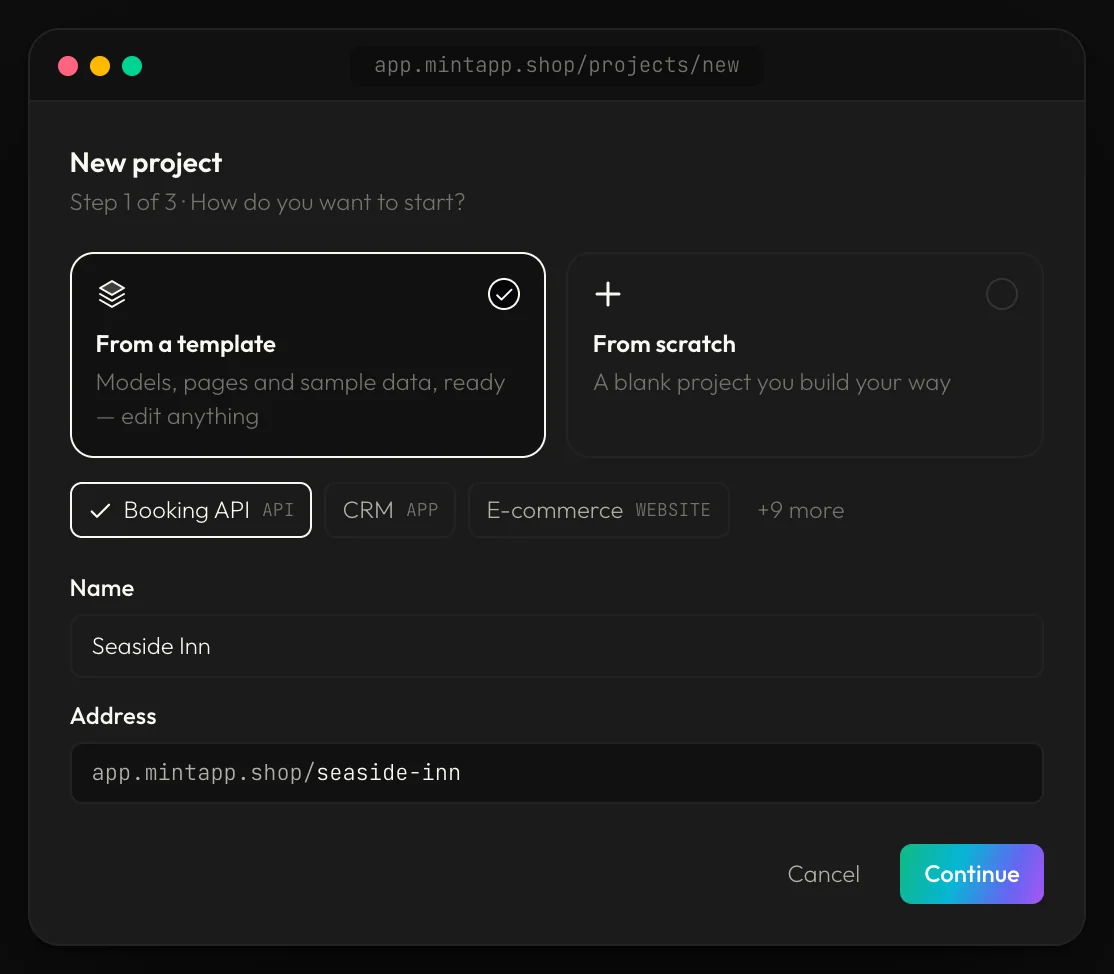
Task: Click the yellow minimize window dot
Action: 100,66
